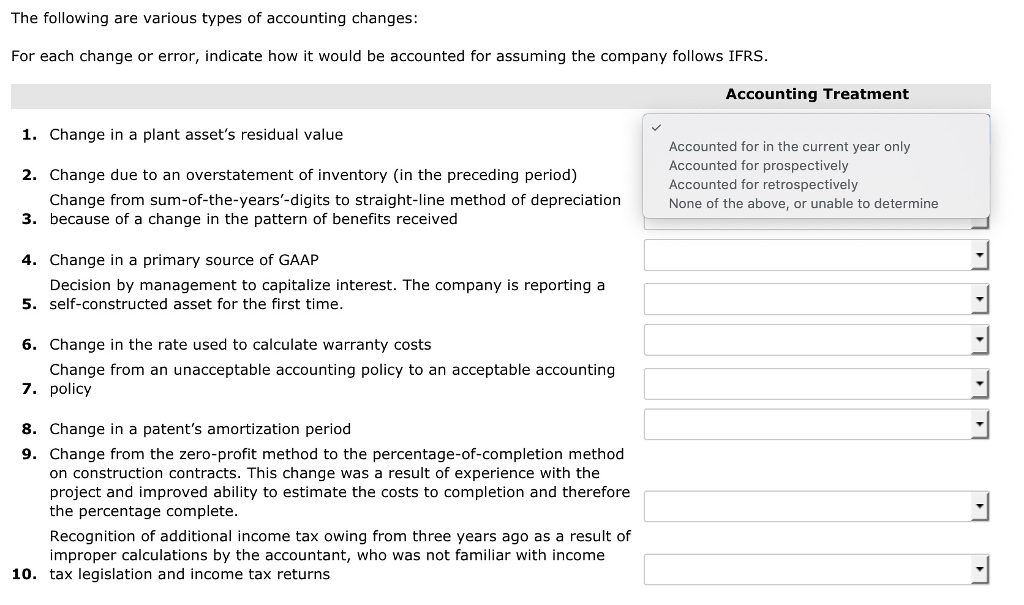Open the dropdown arrow for warranty costs question
This screenshot has height=605, width=1024.
point(979,339)
